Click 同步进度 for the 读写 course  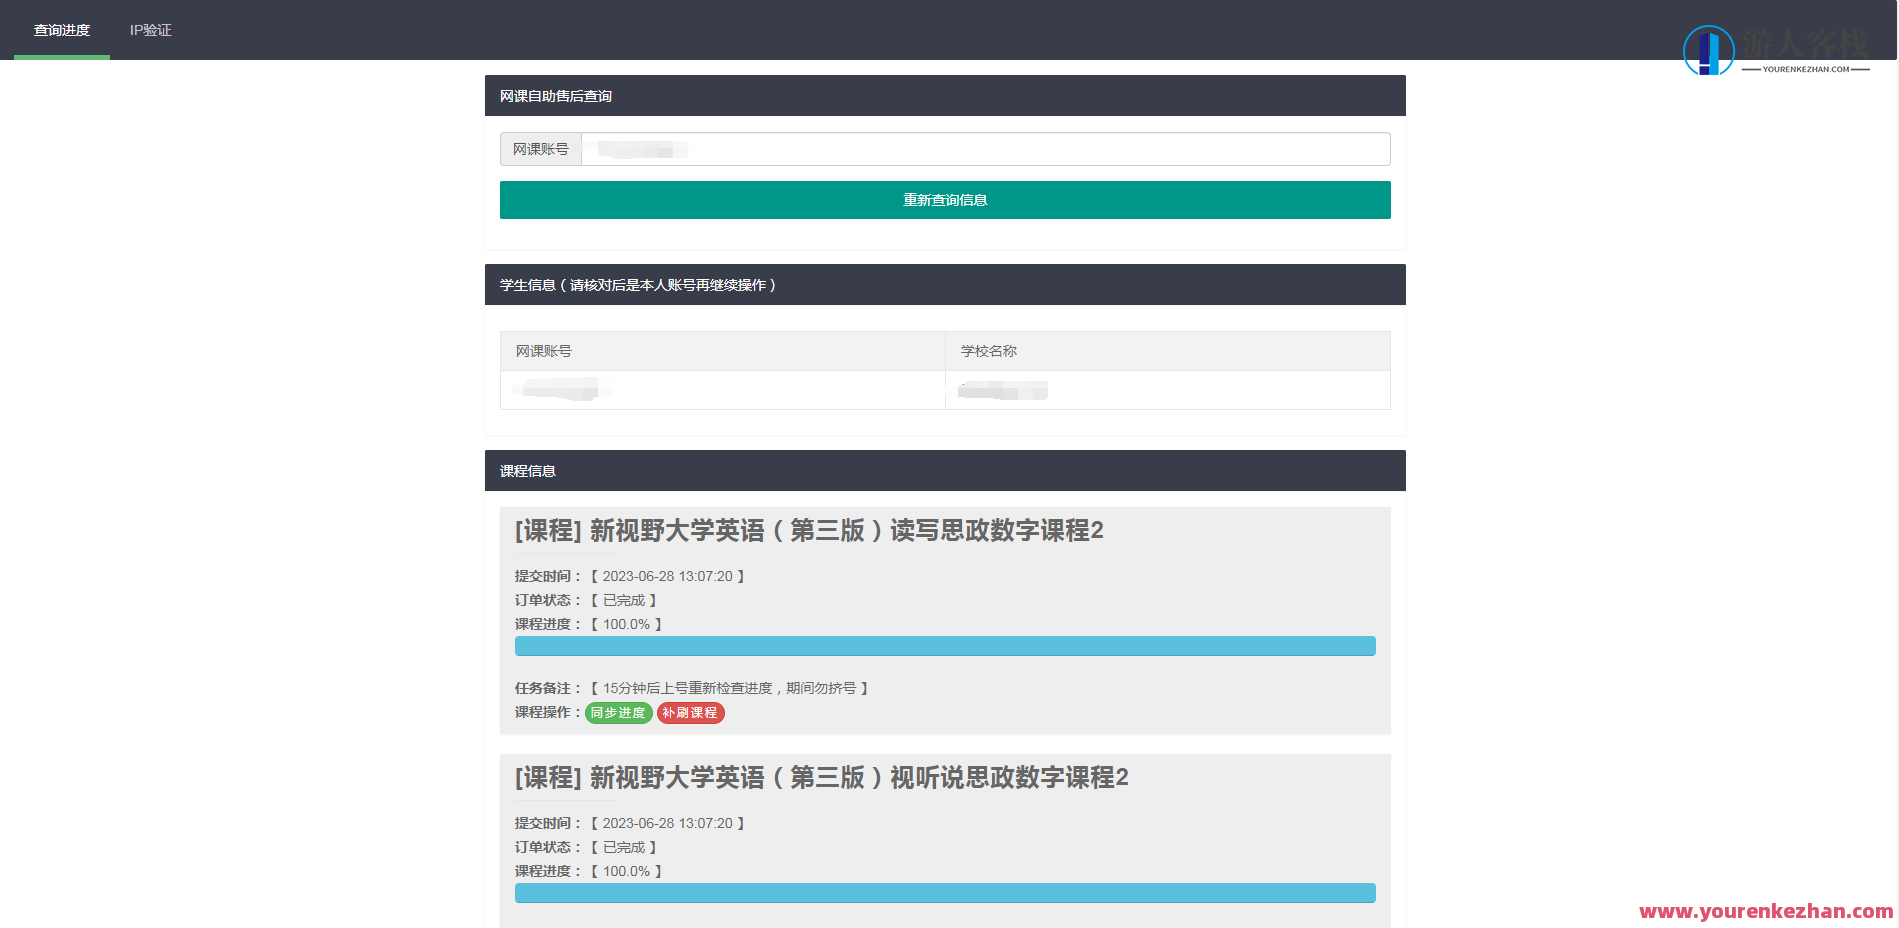(x=617, y=713)
